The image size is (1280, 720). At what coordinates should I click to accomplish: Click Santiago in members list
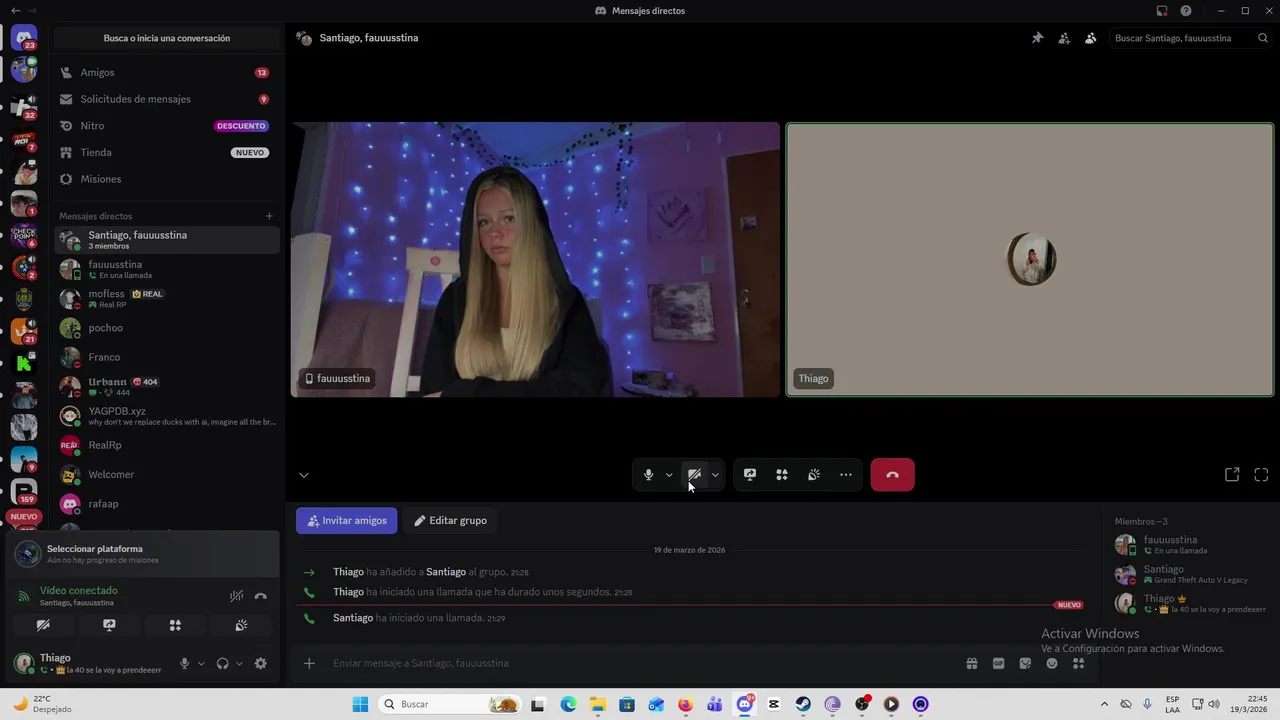pyautogui.click(x=1190, y=574)
